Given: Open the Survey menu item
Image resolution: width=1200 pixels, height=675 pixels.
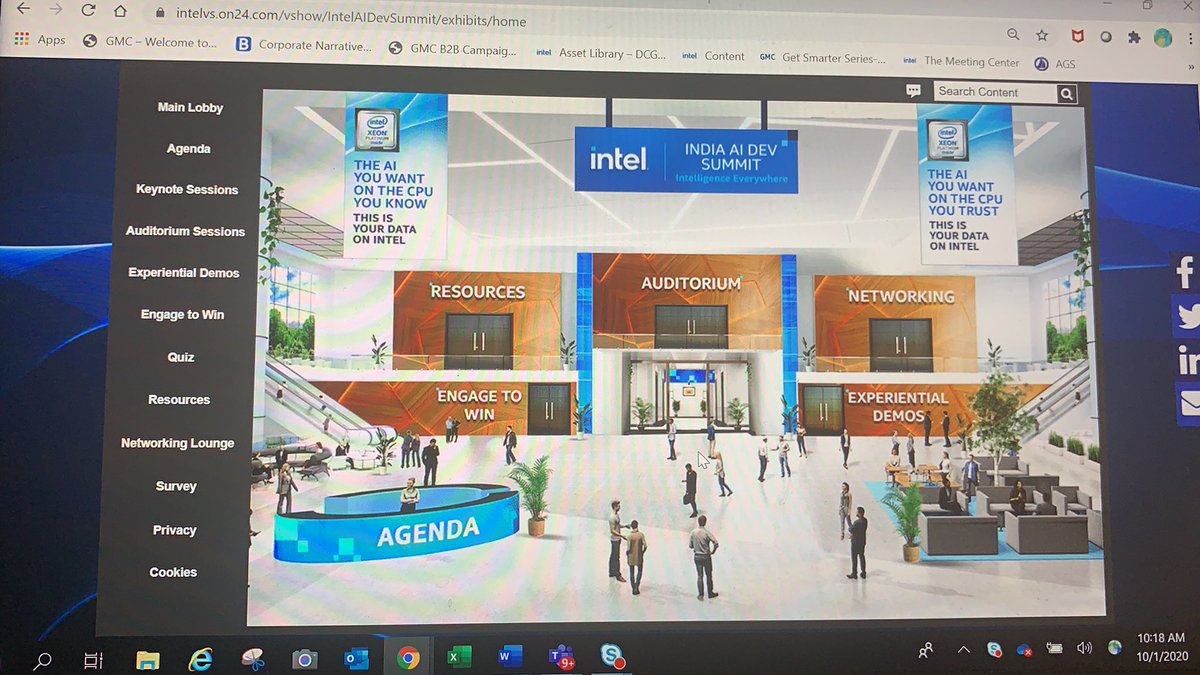Looking at the screenshot, I should tap(176, 486).
